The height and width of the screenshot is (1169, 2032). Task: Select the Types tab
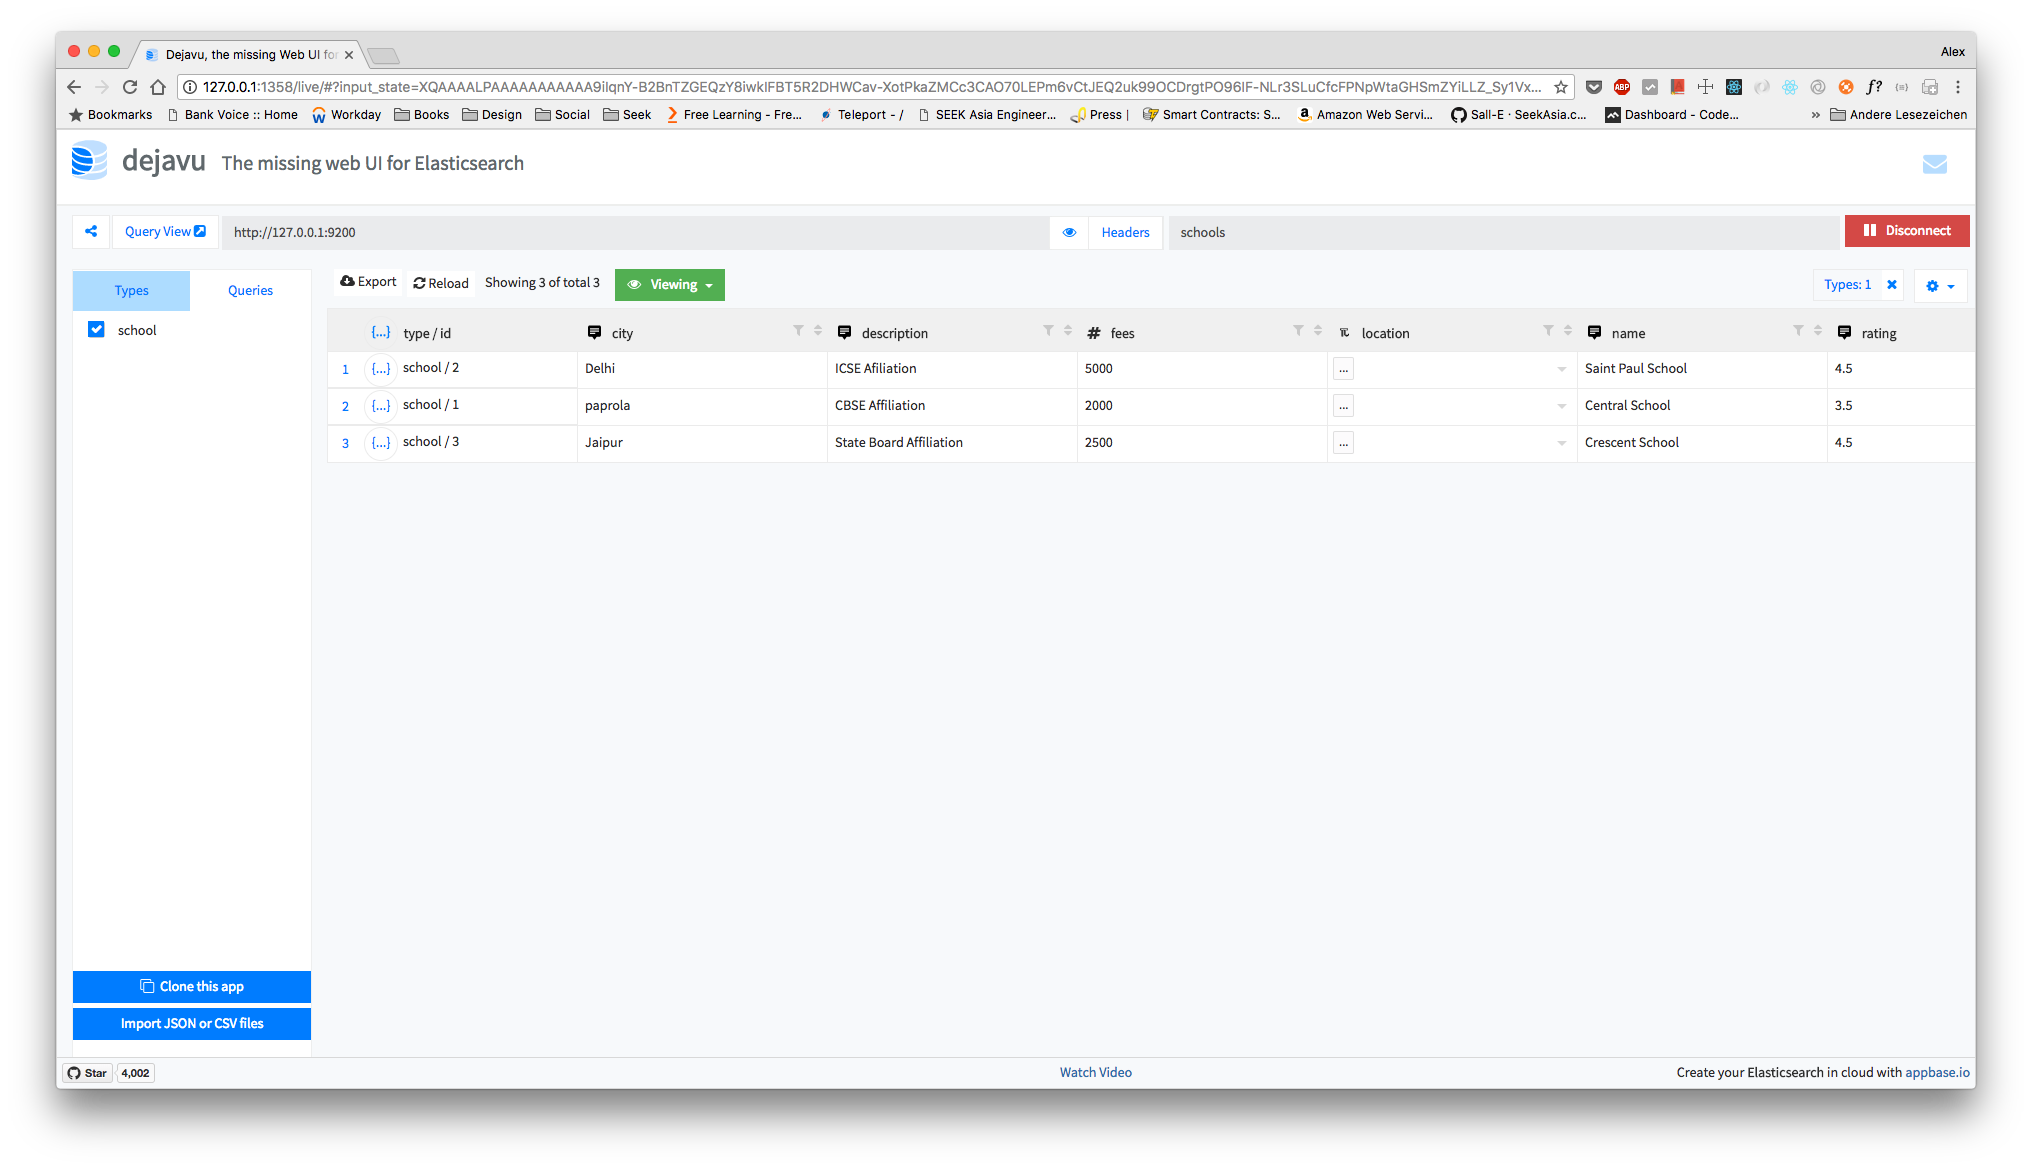tap(131, 291)
